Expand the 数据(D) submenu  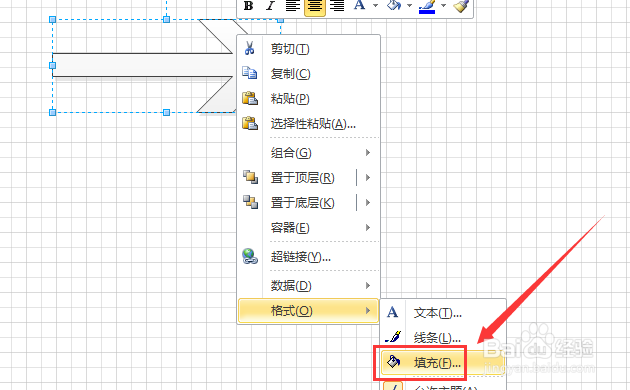click(x=308, y=286)
